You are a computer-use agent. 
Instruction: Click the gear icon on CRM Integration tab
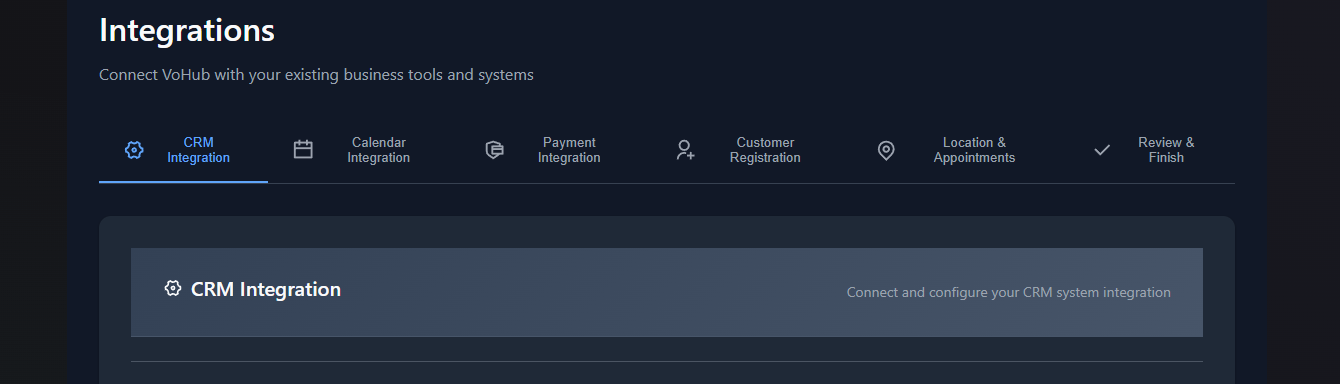click(x=134, y=150)
